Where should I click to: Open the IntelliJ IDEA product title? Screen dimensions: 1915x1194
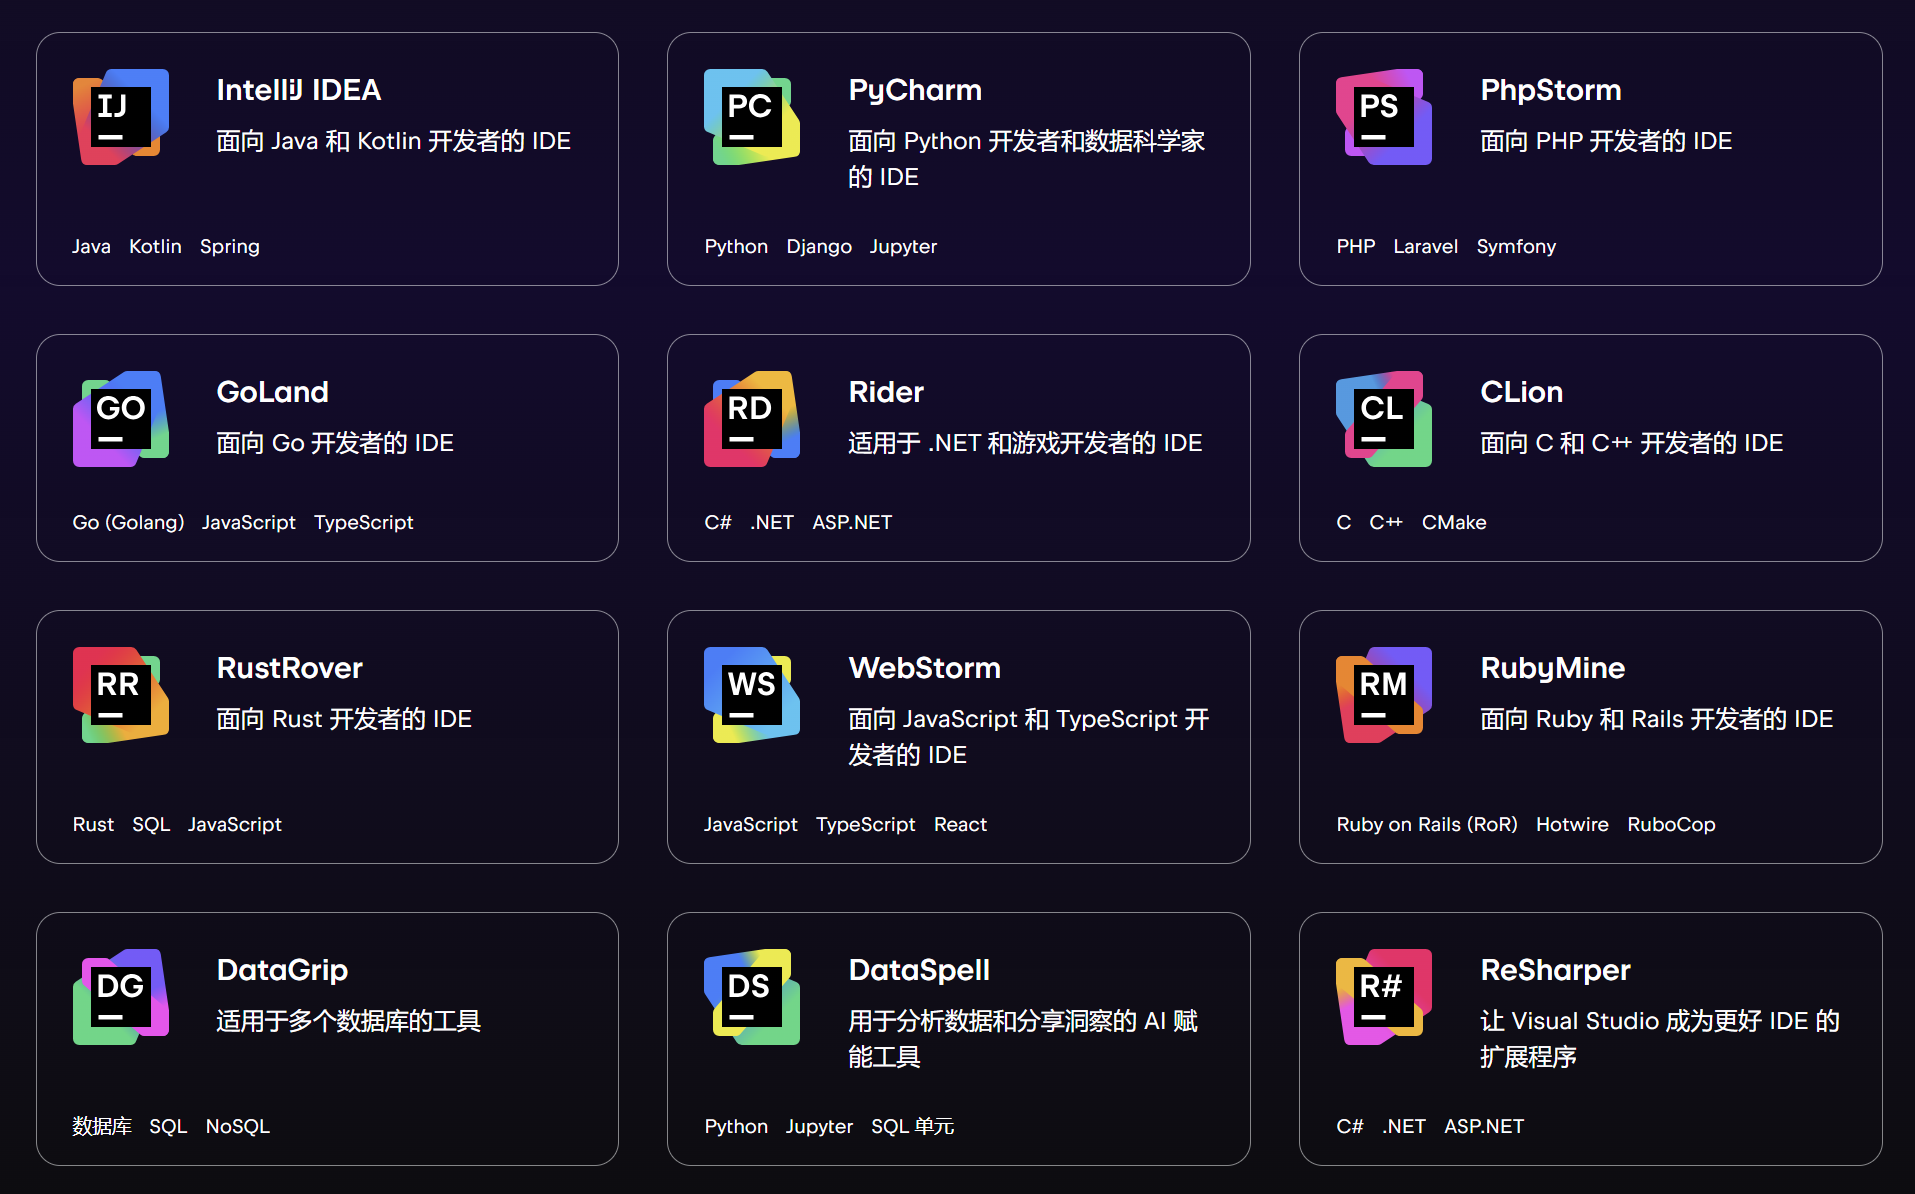click(x=299, y=90)
